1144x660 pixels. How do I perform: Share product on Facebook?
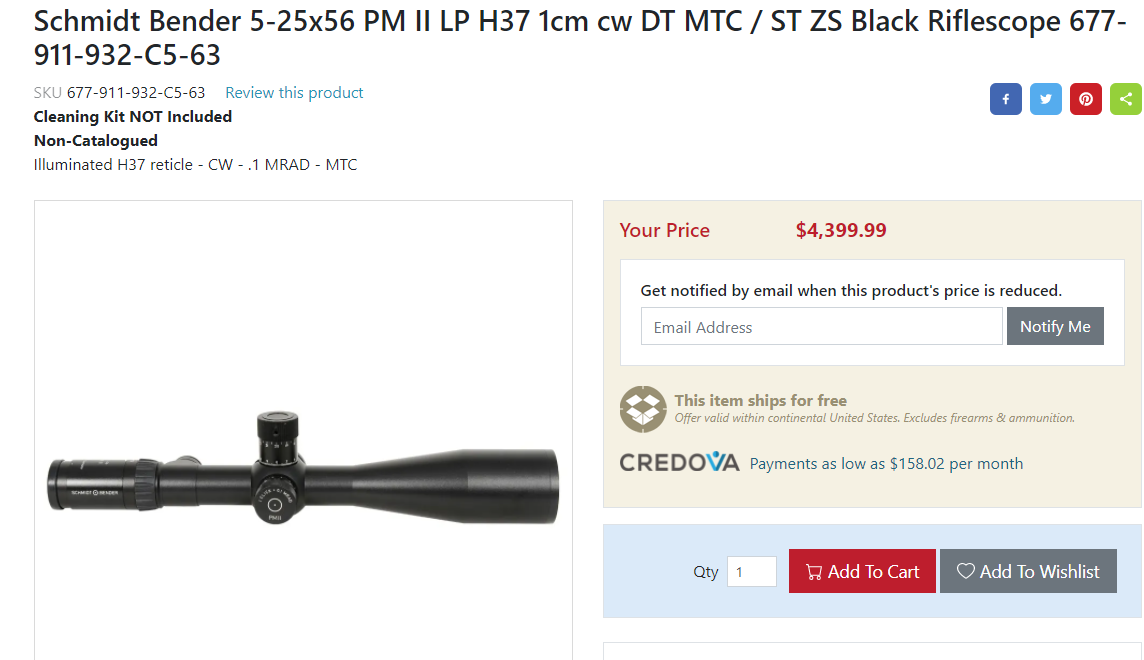click(1005, 99)
